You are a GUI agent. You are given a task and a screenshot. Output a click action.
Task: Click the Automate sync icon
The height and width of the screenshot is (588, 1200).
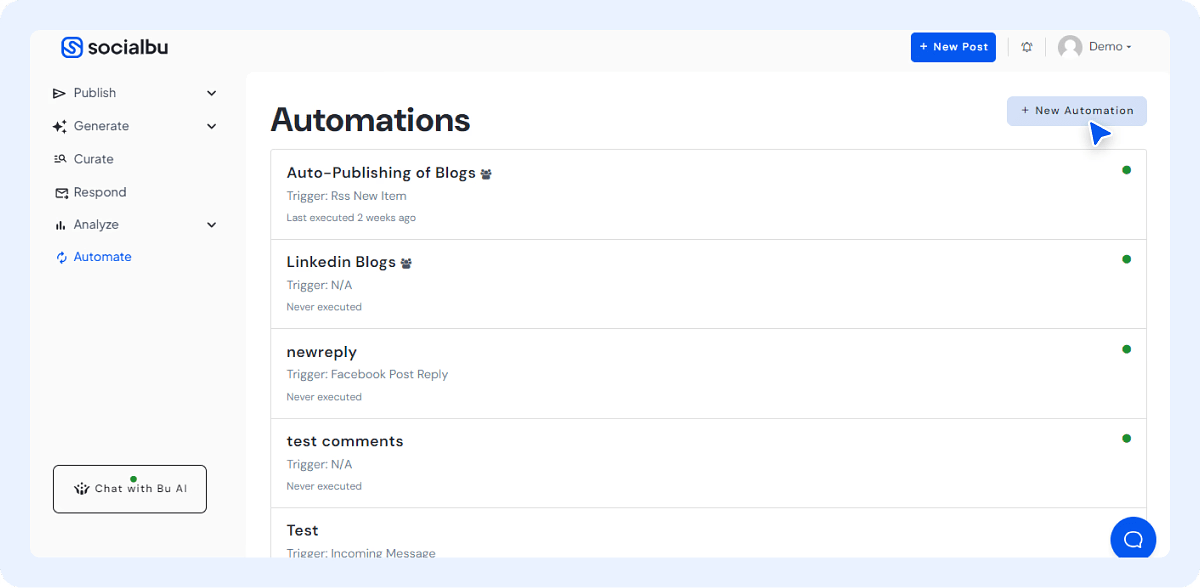(x=61, y=257)
